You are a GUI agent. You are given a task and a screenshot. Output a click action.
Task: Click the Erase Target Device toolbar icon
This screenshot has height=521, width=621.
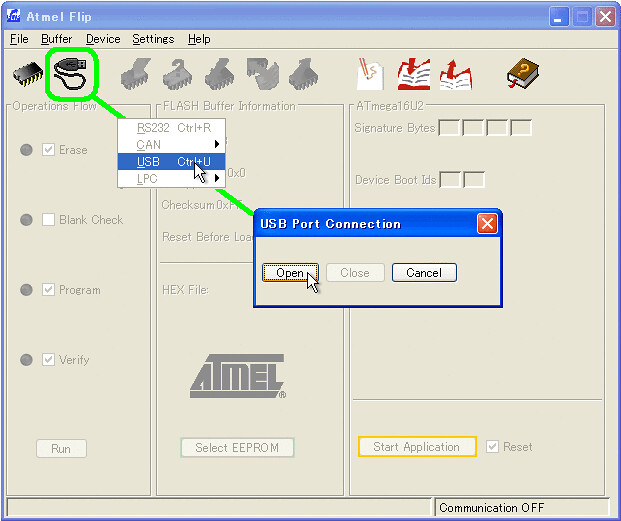(136, 73)
